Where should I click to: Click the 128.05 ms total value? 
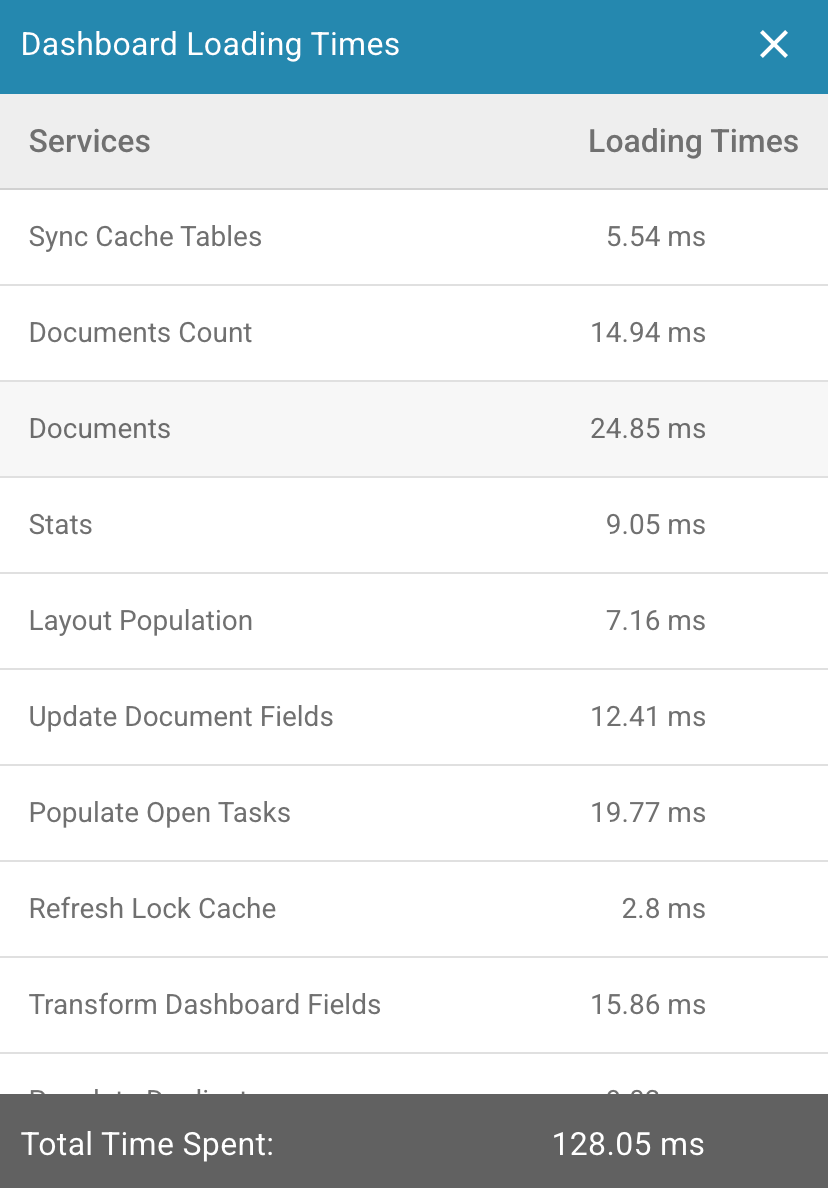tap(628, 1144)
